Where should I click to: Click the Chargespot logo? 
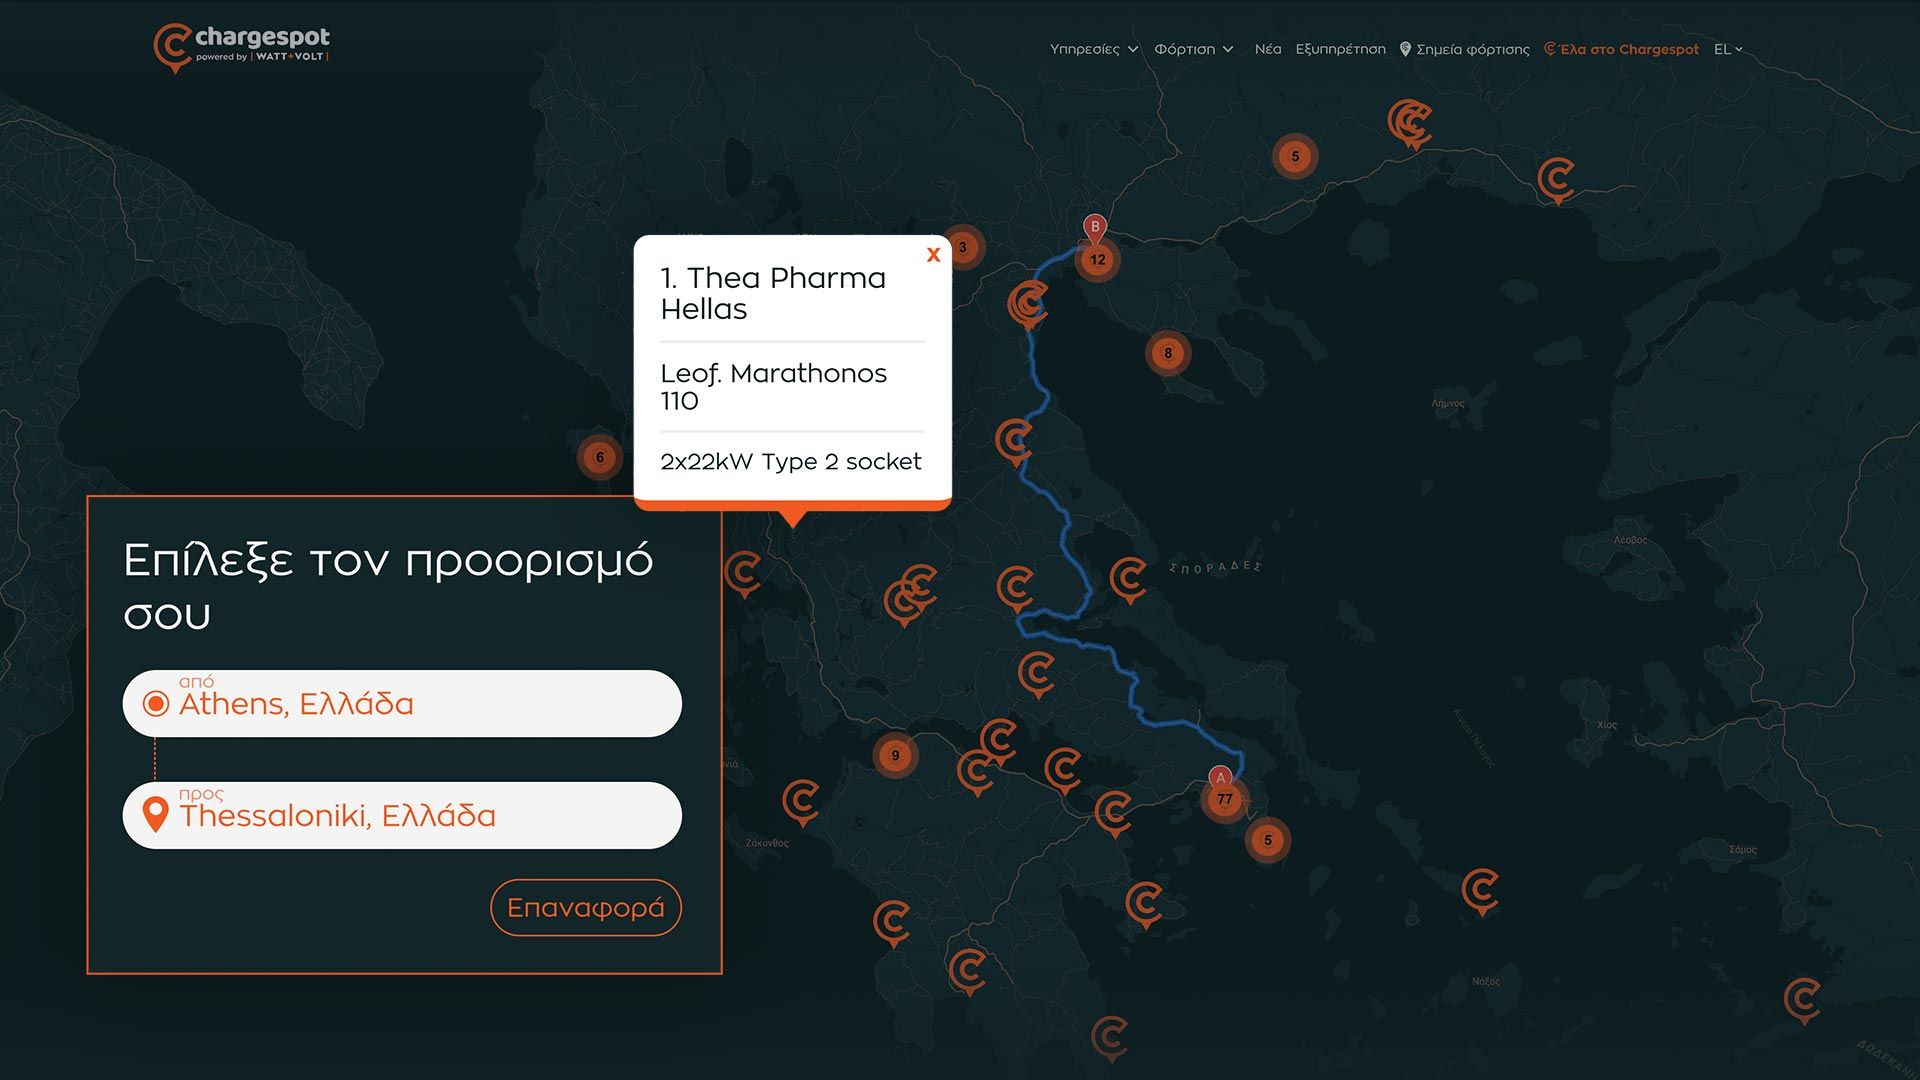tap(241, 47)
